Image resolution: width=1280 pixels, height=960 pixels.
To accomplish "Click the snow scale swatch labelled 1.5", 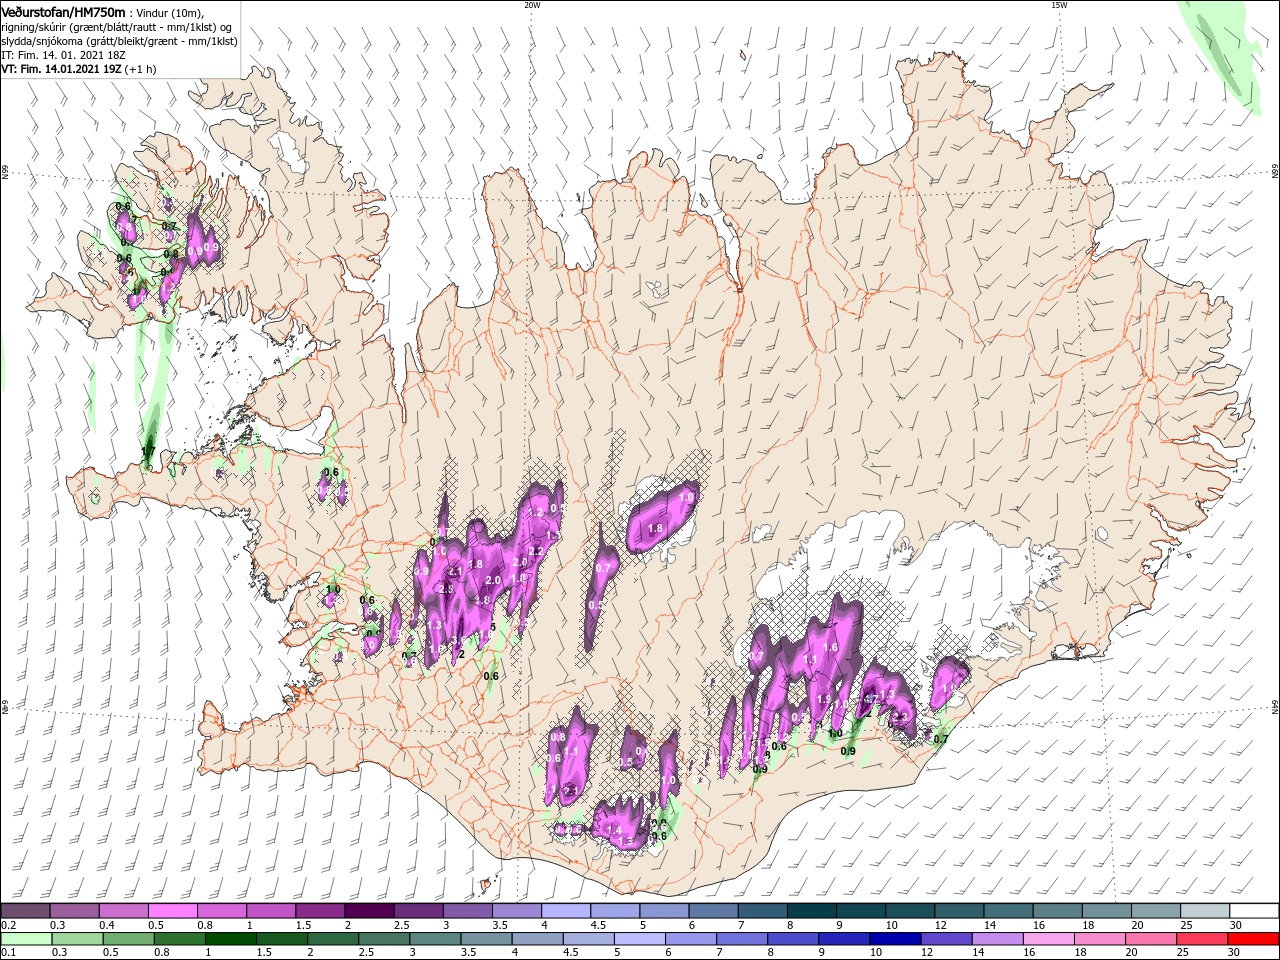I will coord(320,911).
